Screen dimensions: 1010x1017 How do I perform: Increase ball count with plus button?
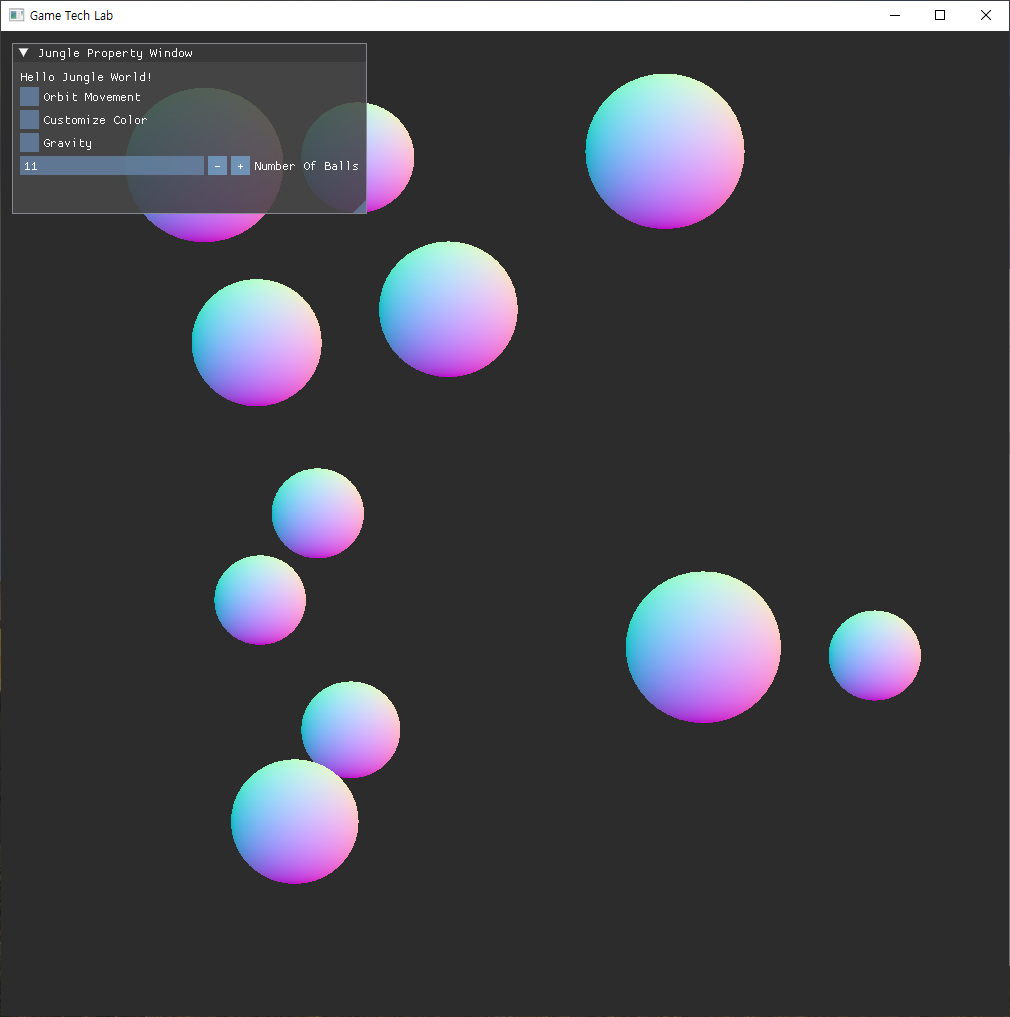pos(240,166)
